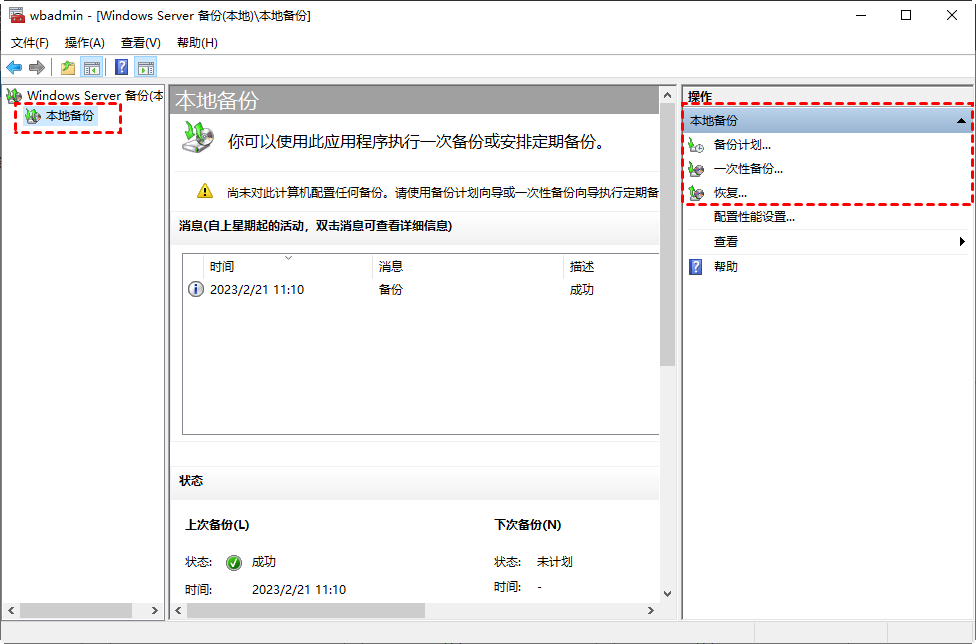This screenshot has width=976, height=644.
Task: Click the green success checkmark under 上次备份
Action: pos(234,562)
